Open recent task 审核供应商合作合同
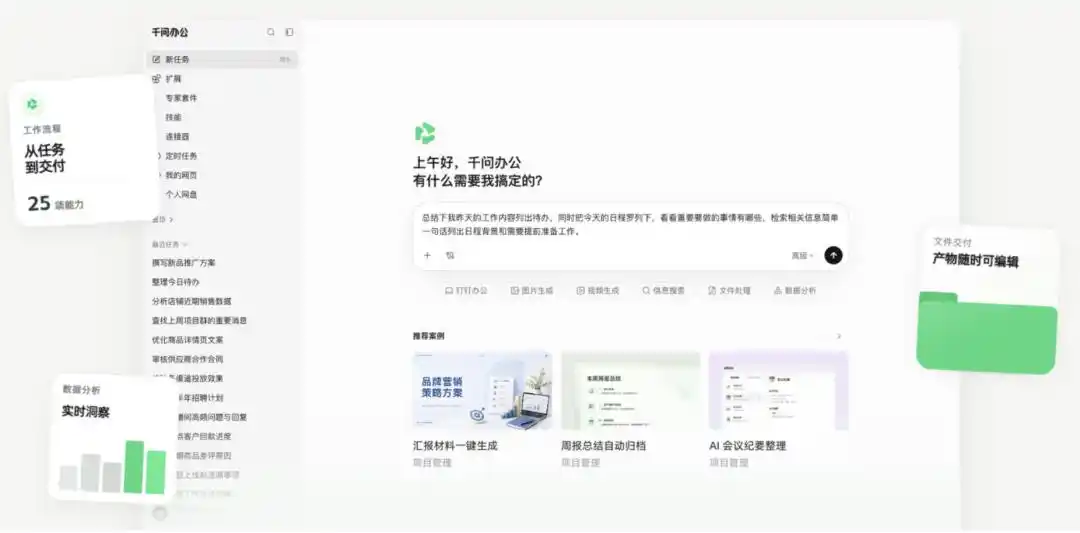The image size is (1080, 533). pos(187,359)
